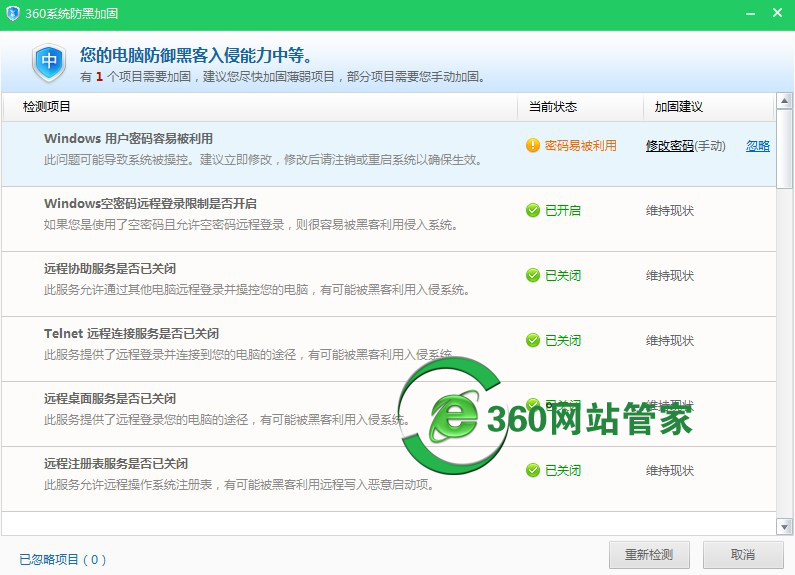The width and height of the screenshot is (795, 575).
Task: Click 已开启 status text
Action: tap(563, 210)
